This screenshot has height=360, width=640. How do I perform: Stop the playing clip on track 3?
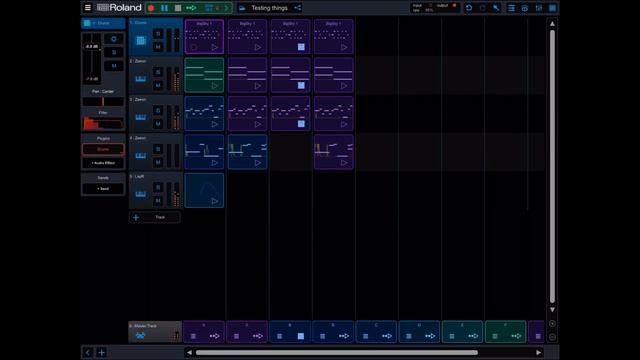point(301,124)
